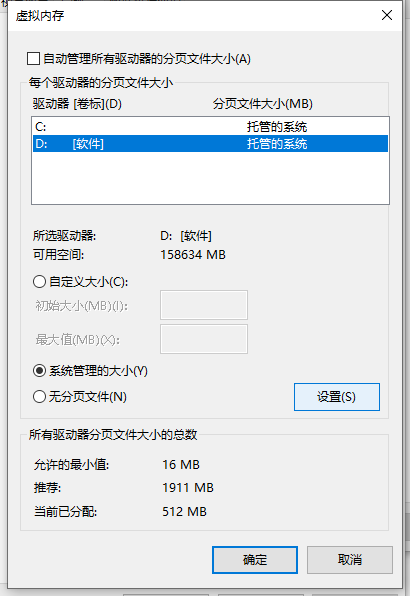Image resolution: width=410 pixels, height=596 pixels.
Task: Click the 驱动器 [卷标](D) column label
Action: (77, 104)
